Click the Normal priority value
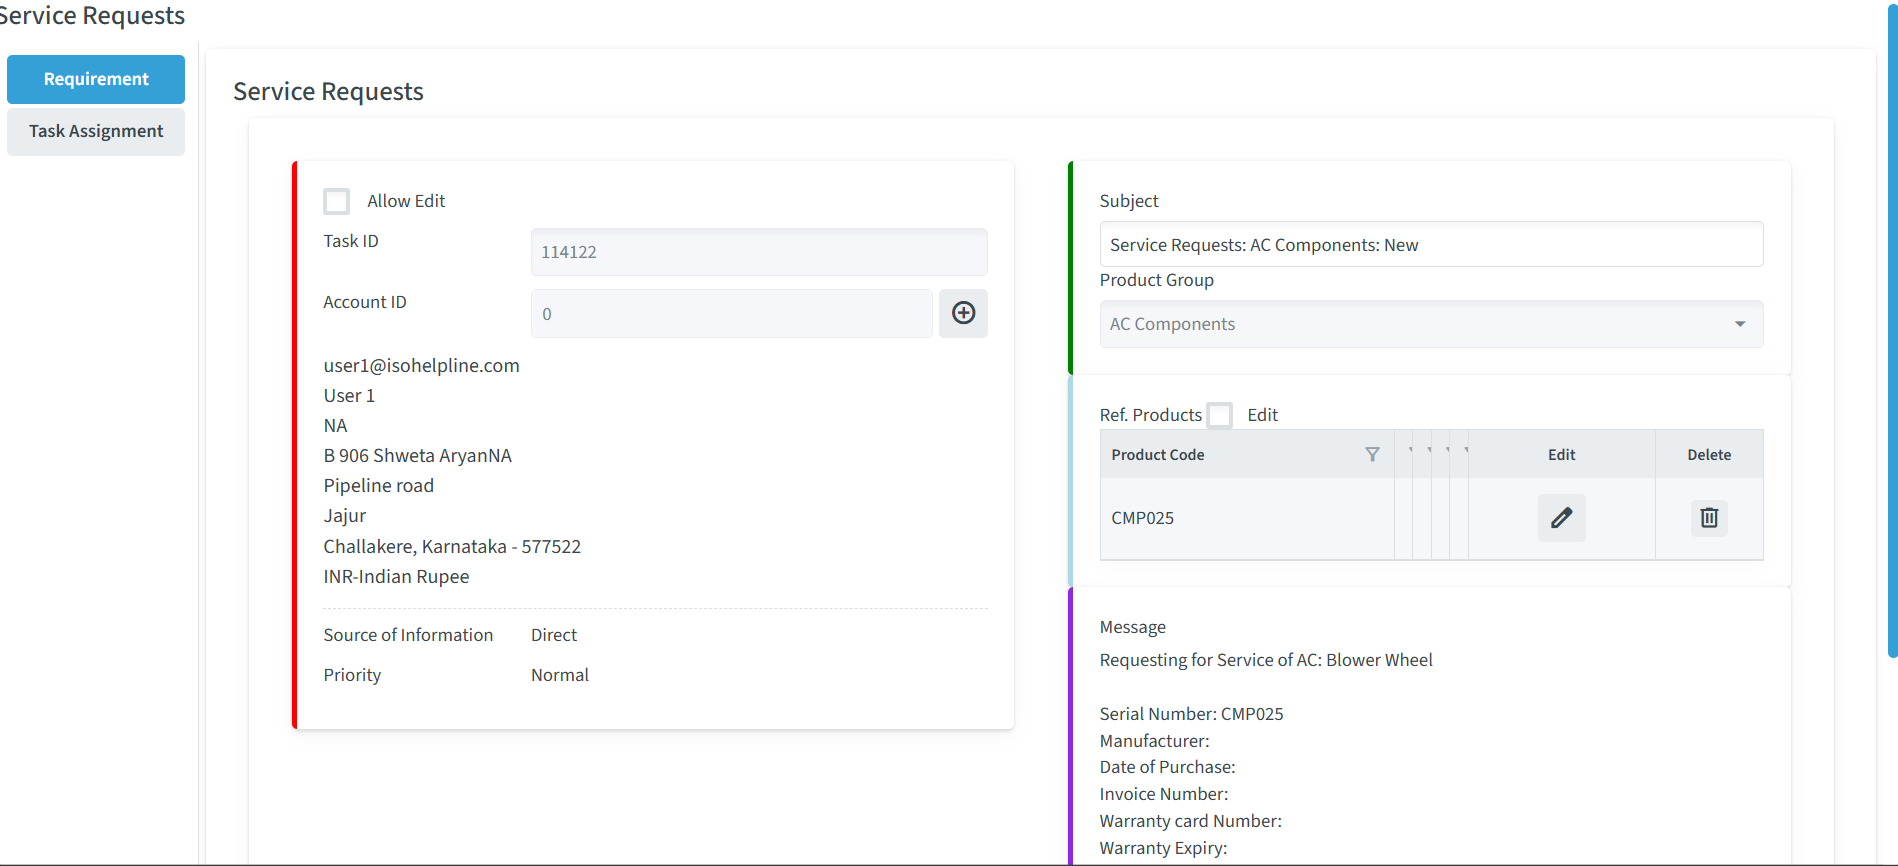1898x866 pixels. (x=560, y=675)
